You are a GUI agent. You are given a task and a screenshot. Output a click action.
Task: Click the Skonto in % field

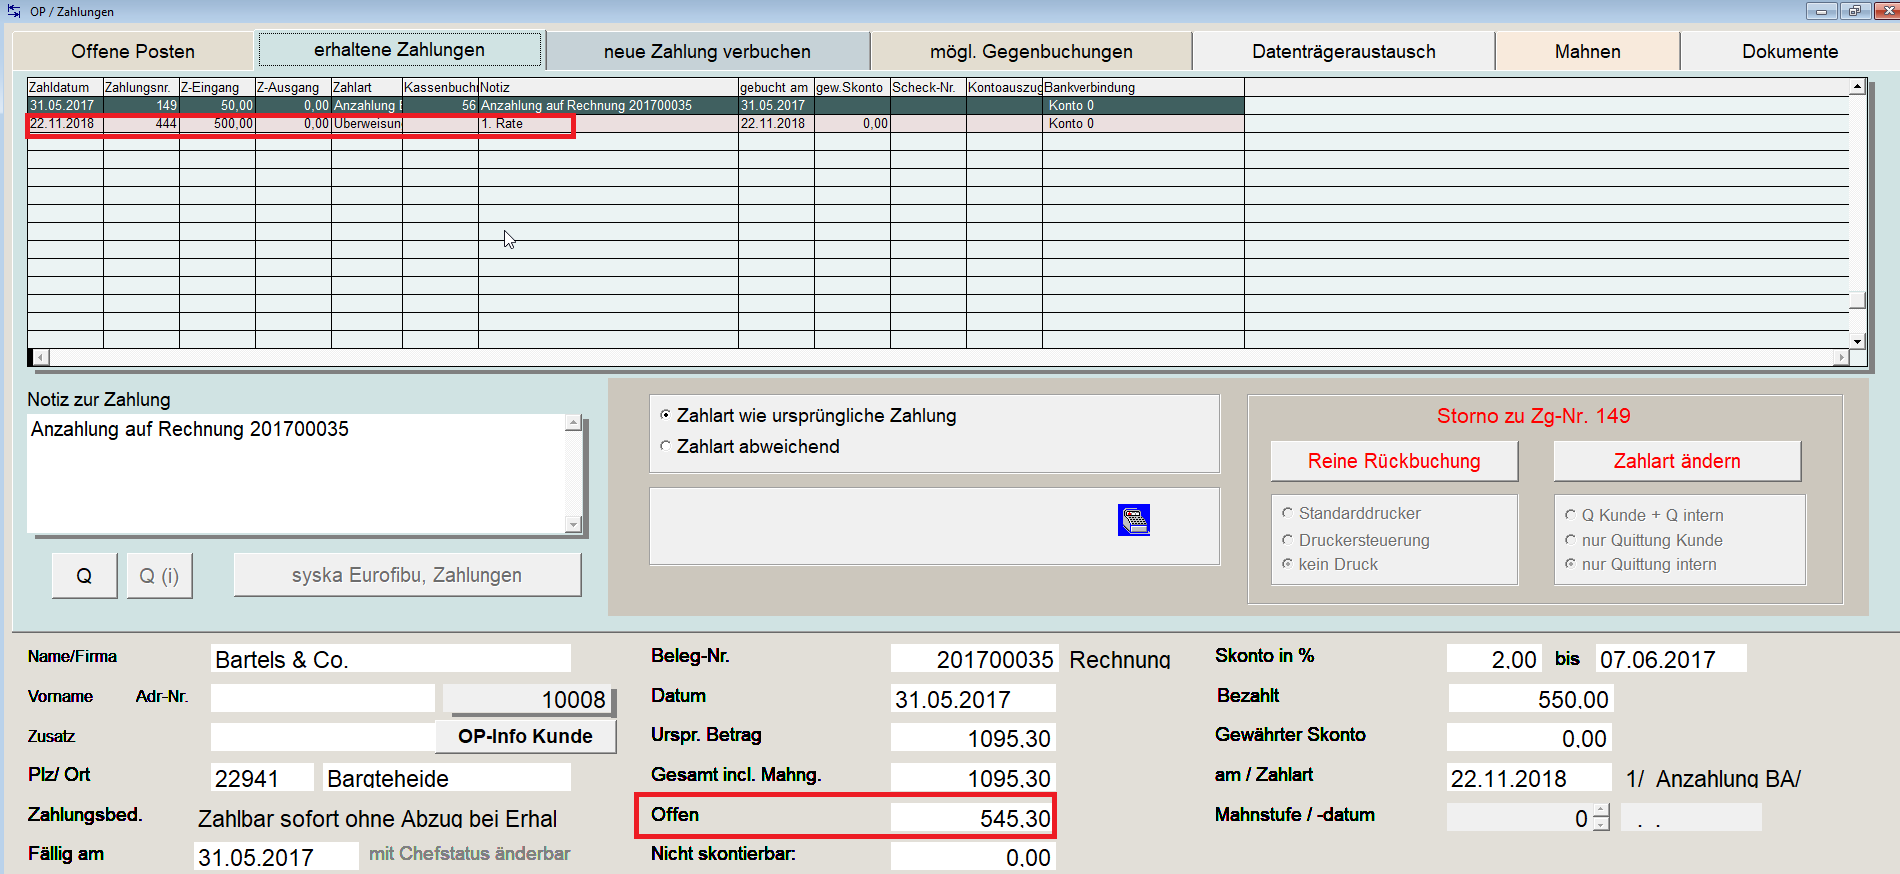pos(1494,658)
